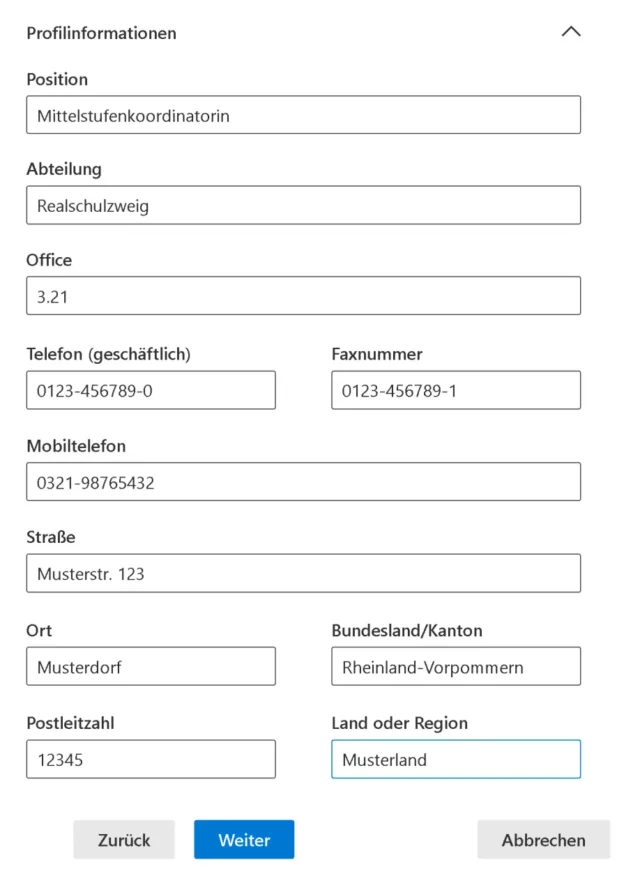Select the Ort field containing Musterdorf

coord(151,666)
